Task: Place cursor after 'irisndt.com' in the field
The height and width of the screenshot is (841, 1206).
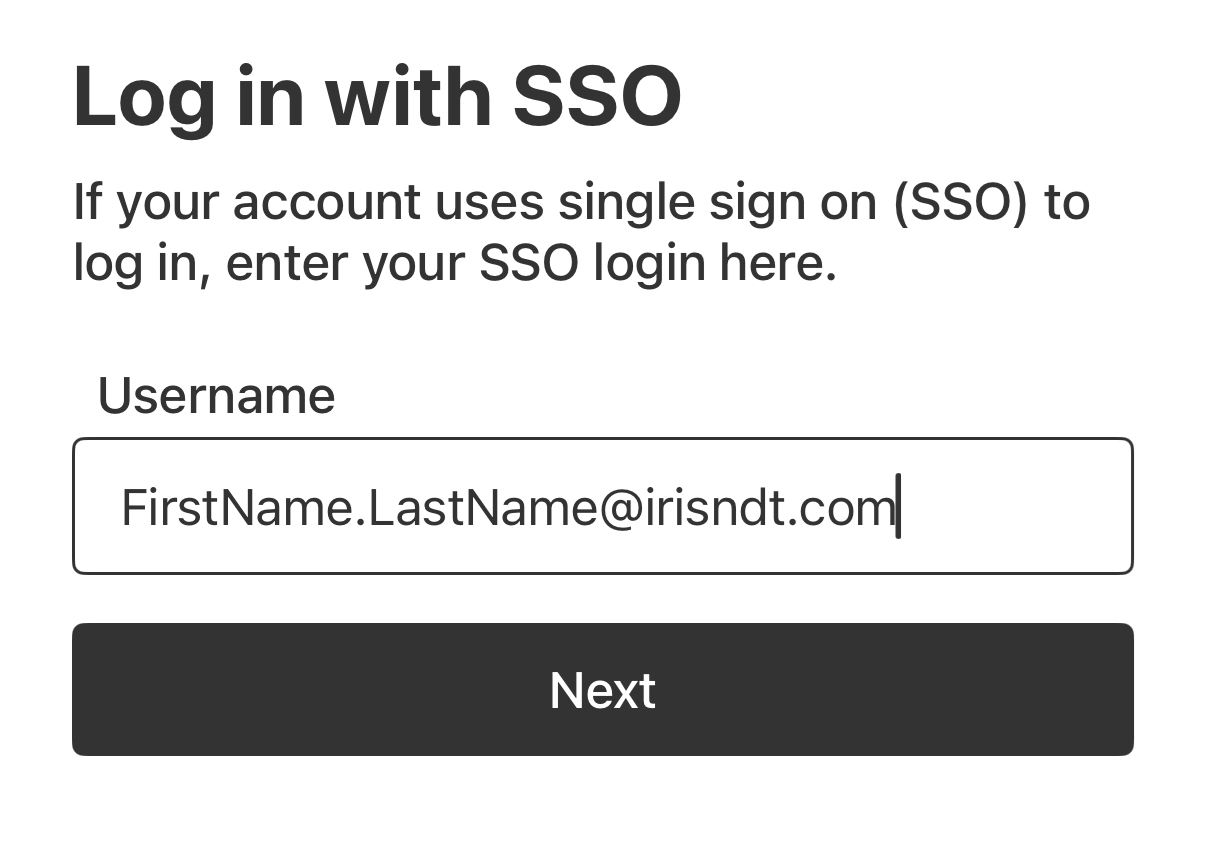Action: point(899,507)
